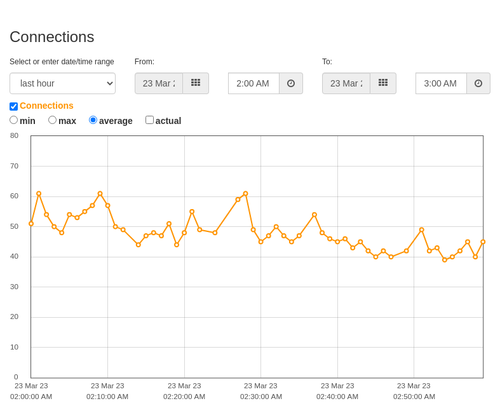Image resolution: width=500 pixels, height=403 pixels.
Task: Open the From date calendar picker icon
Action: [x=196, y=83]
